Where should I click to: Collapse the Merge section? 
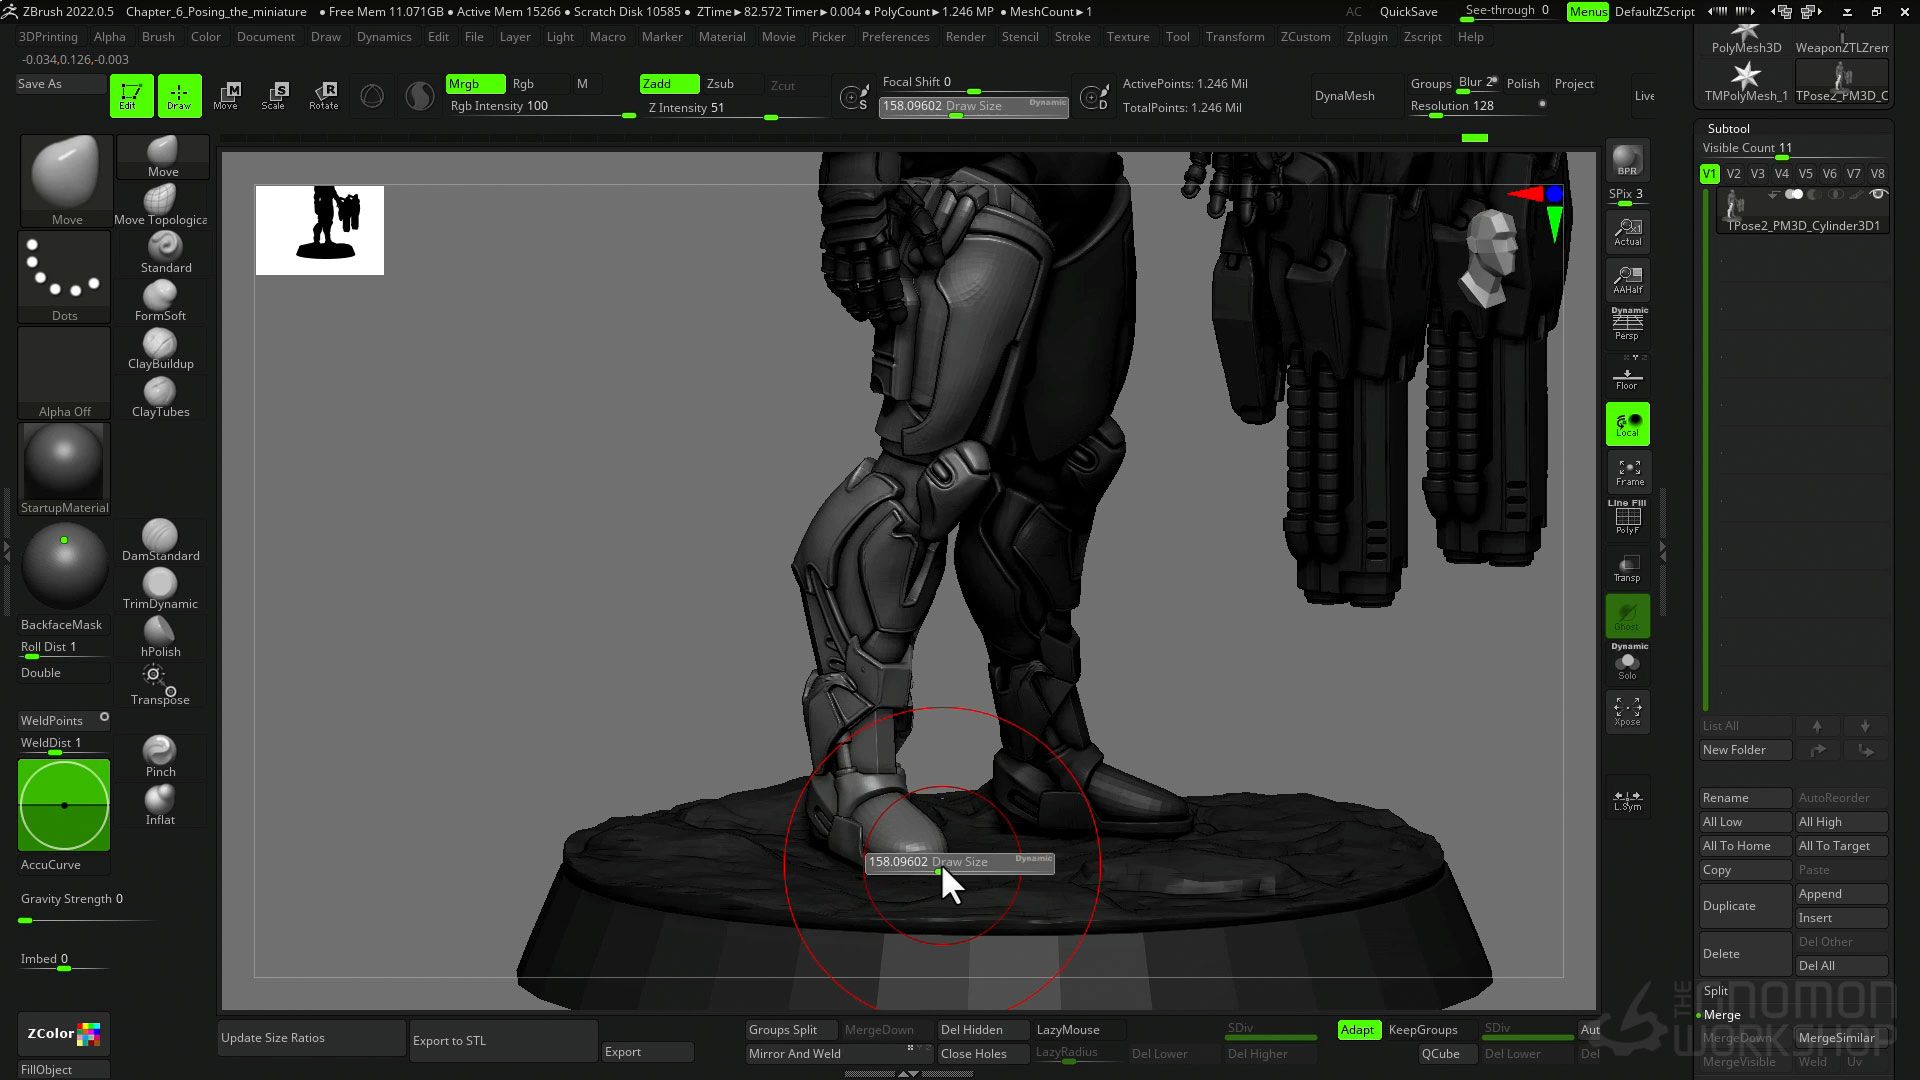1722,1015
